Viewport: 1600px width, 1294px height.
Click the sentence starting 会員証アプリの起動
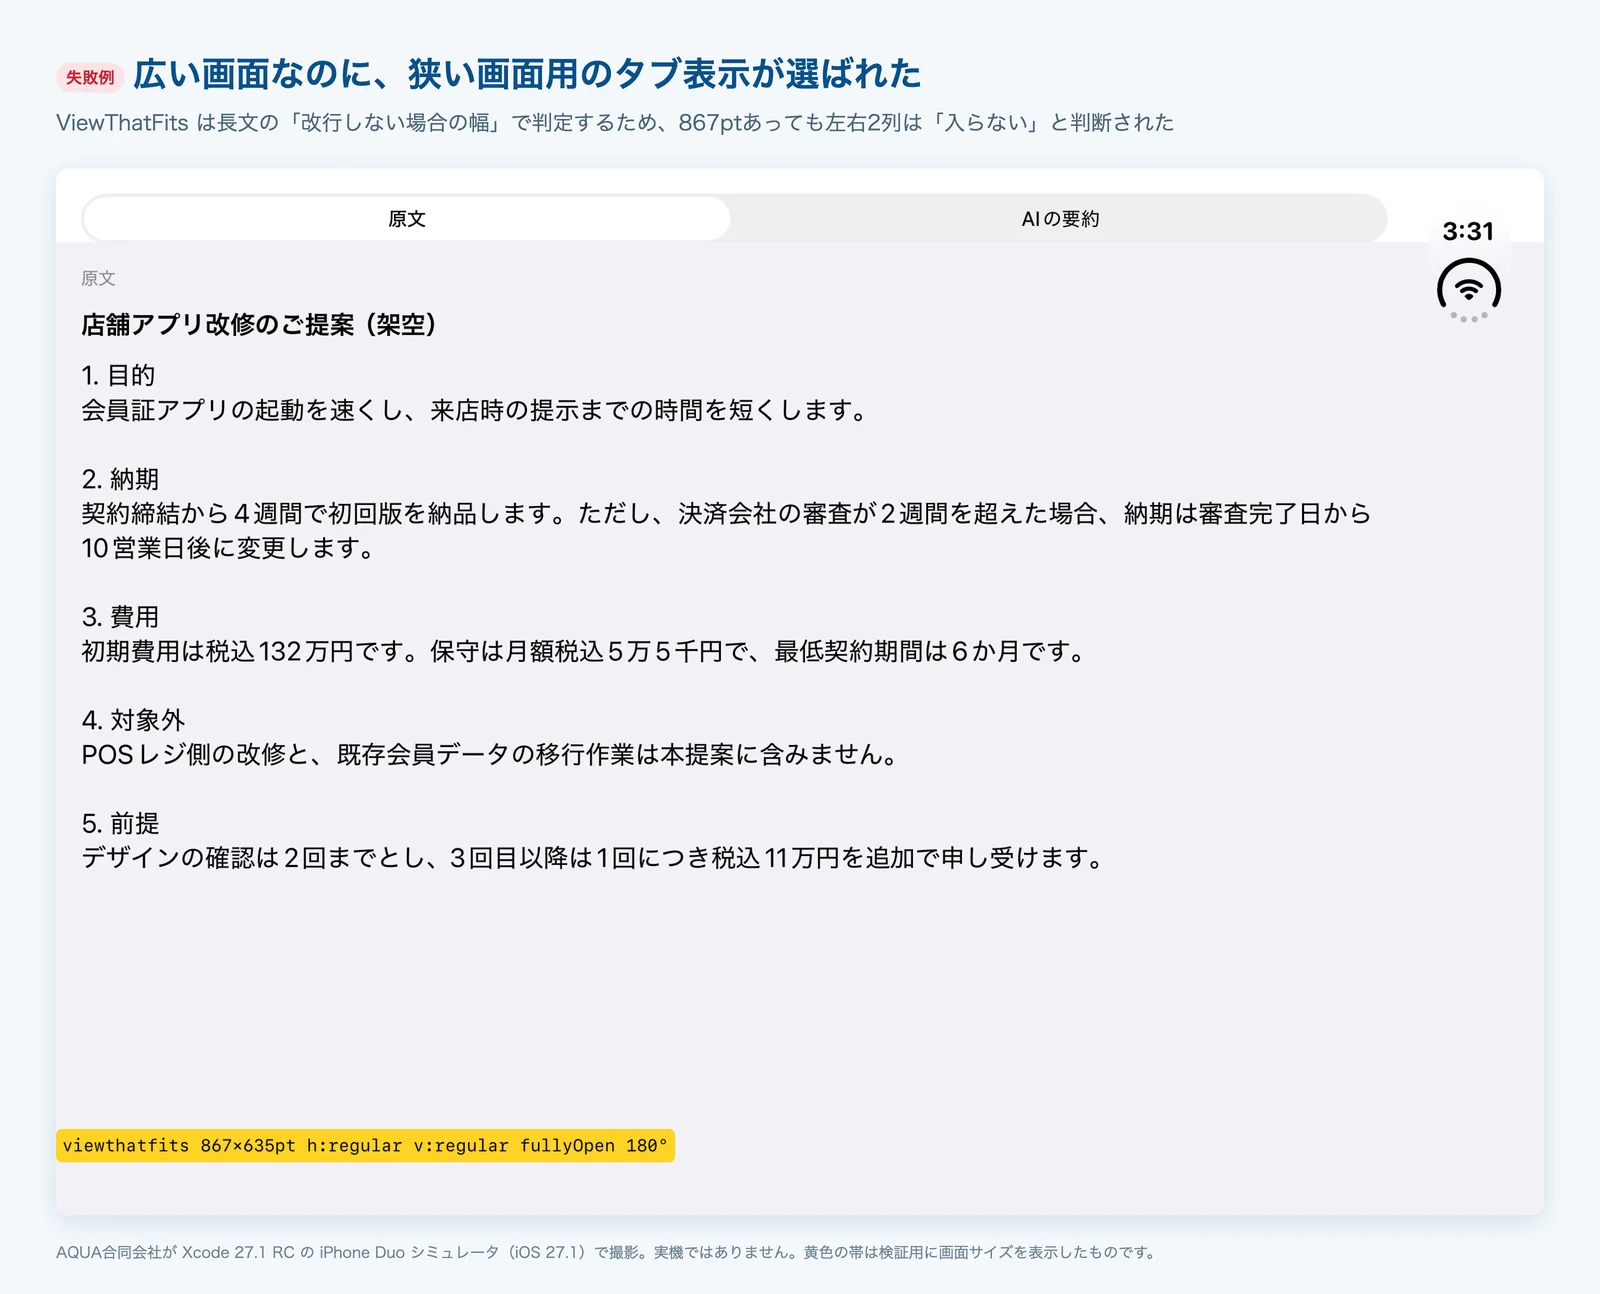pos(474,410)
